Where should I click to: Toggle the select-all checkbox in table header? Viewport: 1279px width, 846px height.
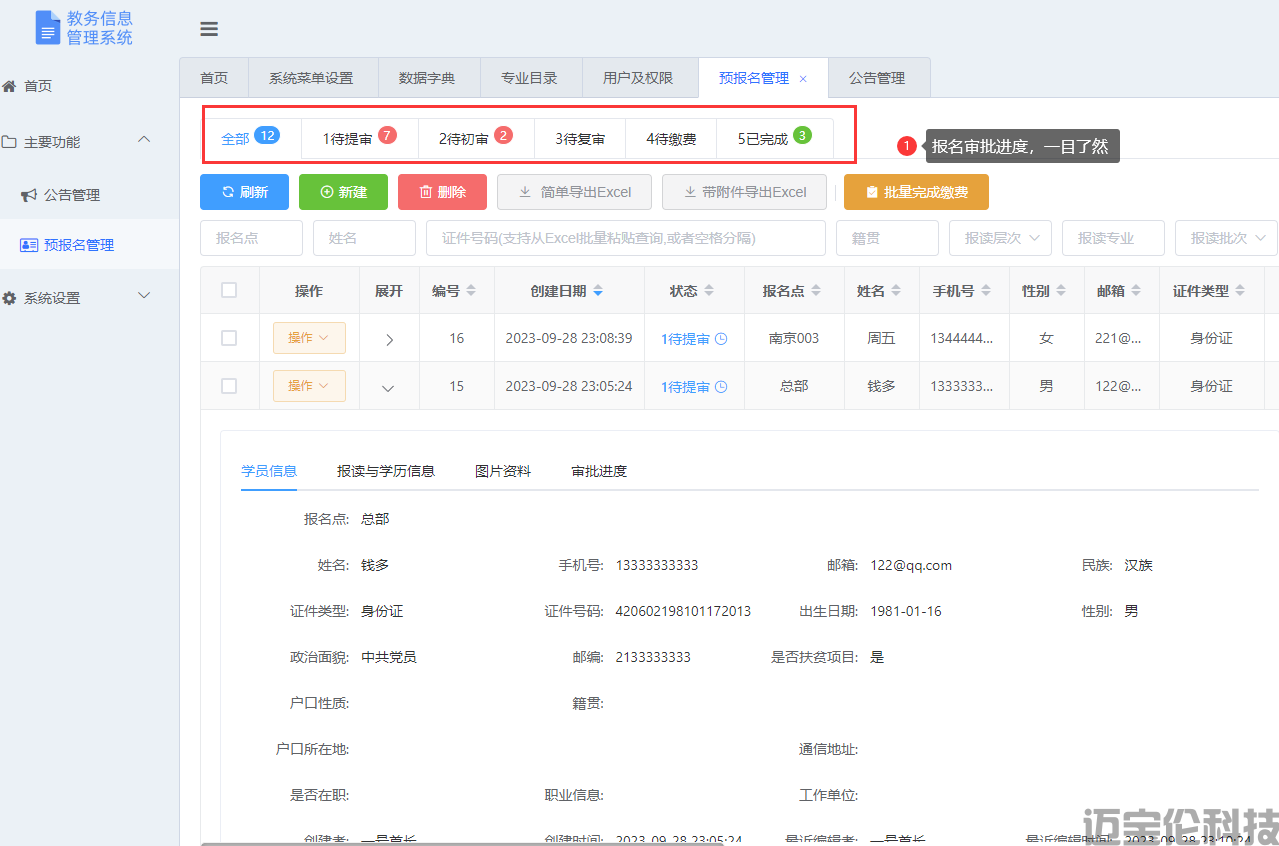point(229,290)
